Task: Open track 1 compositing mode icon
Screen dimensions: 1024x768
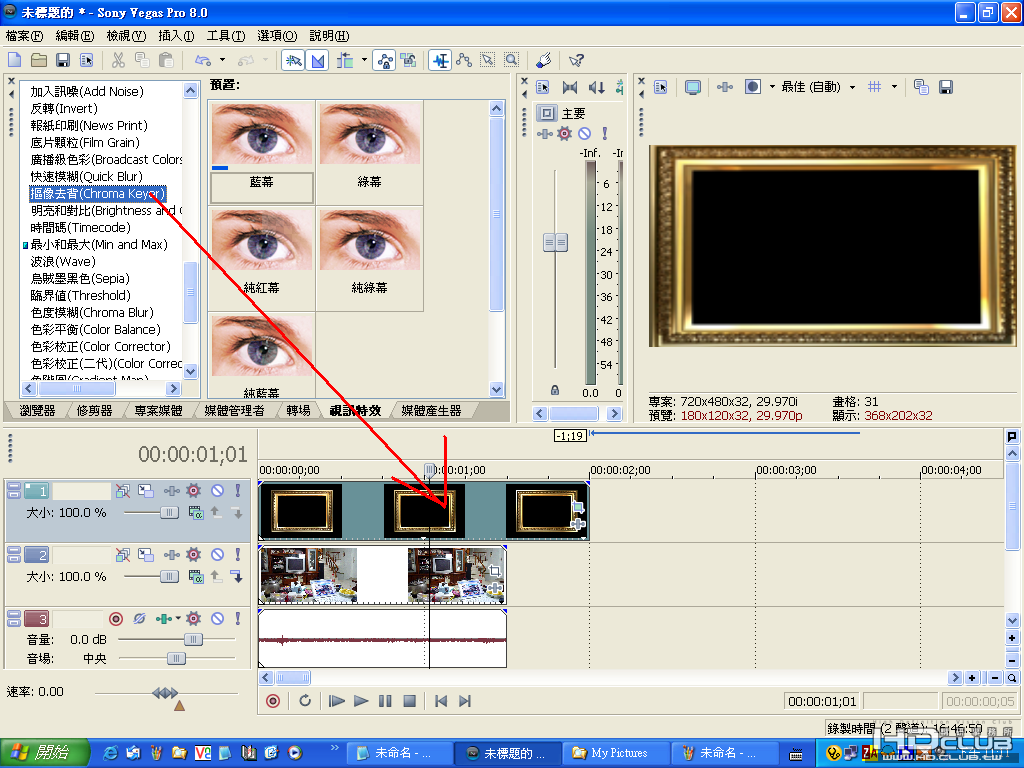Action: 196,513
